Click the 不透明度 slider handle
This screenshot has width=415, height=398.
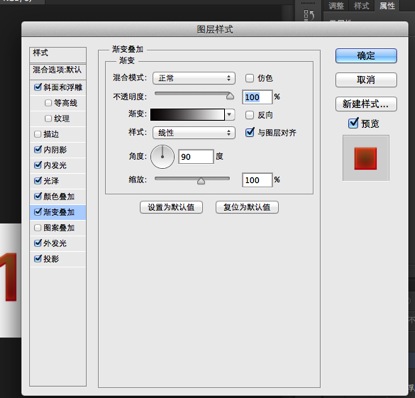(x=230, y=96)
